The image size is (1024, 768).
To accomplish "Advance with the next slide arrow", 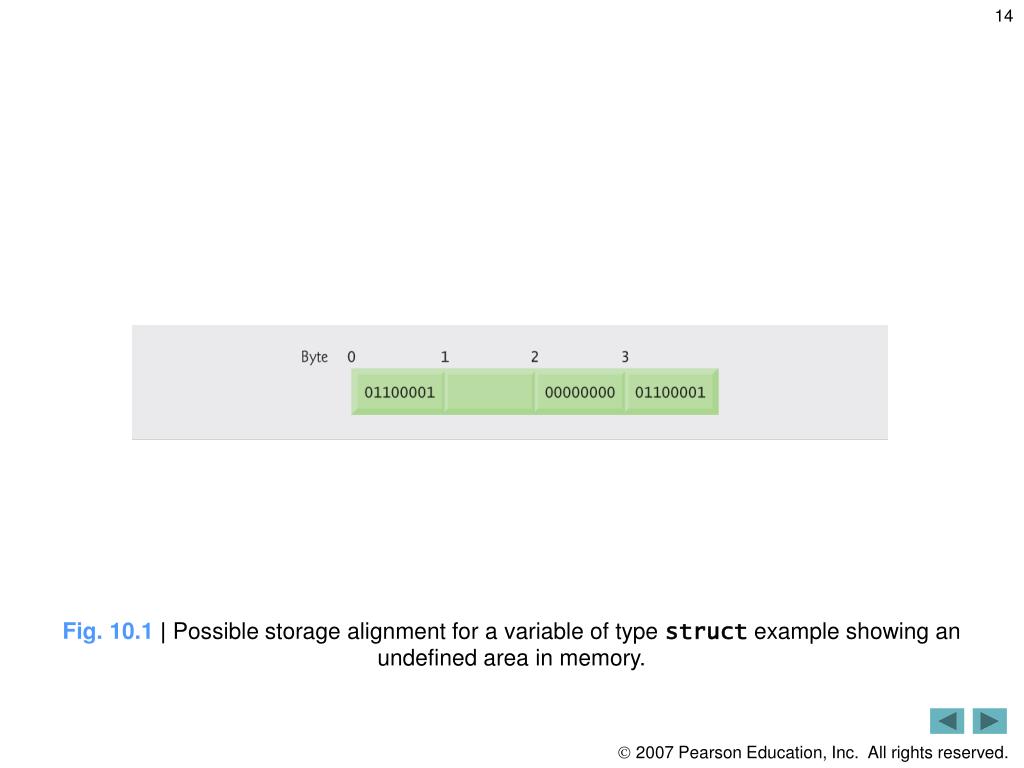I will coord(989,721).
